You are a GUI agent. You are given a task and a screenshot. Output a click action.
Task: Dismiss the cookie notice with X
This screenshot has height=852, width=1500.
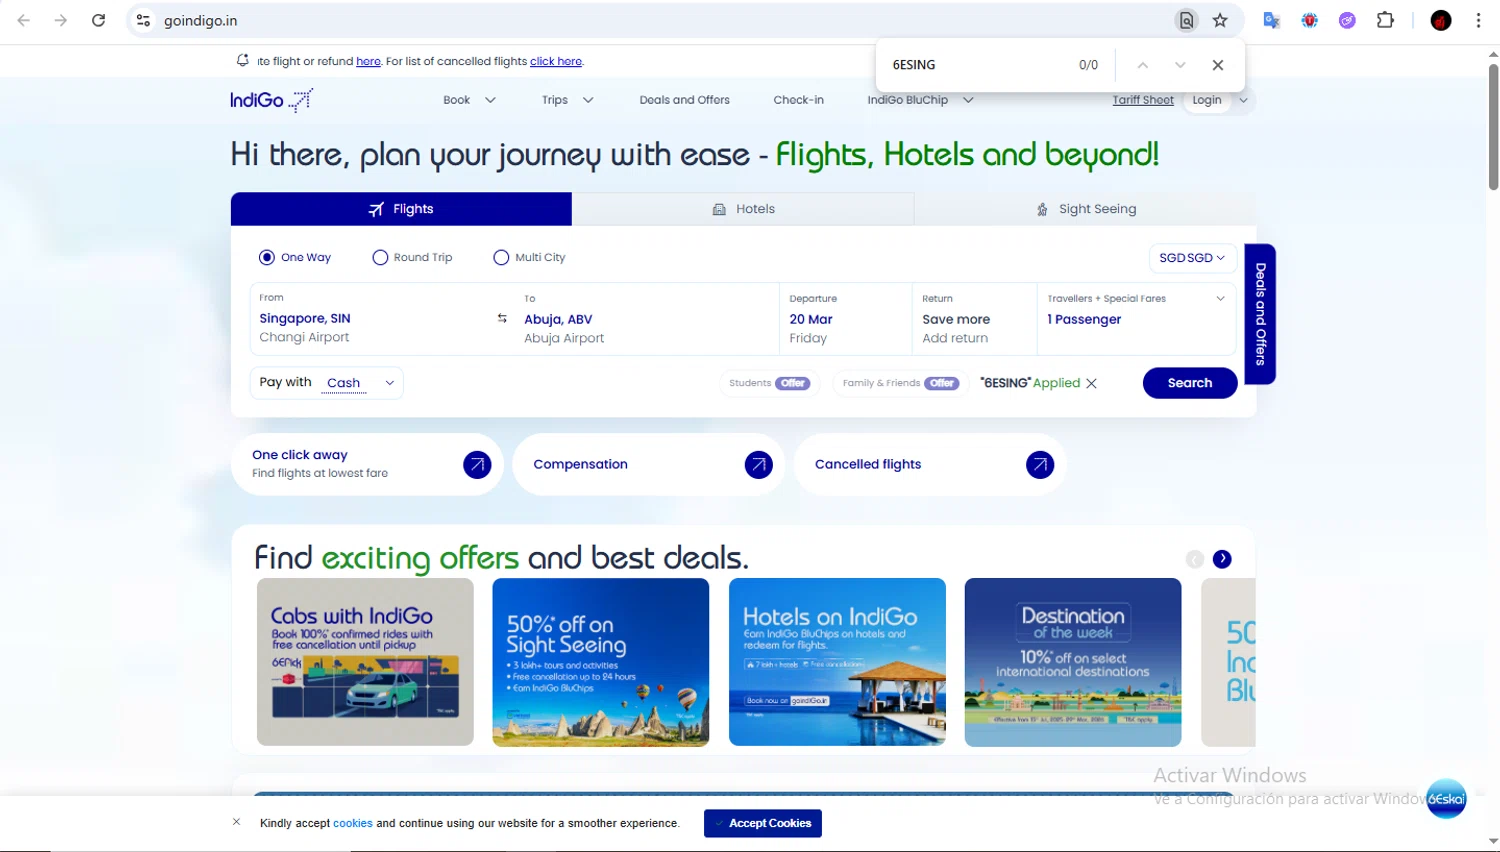click(236, 822)
